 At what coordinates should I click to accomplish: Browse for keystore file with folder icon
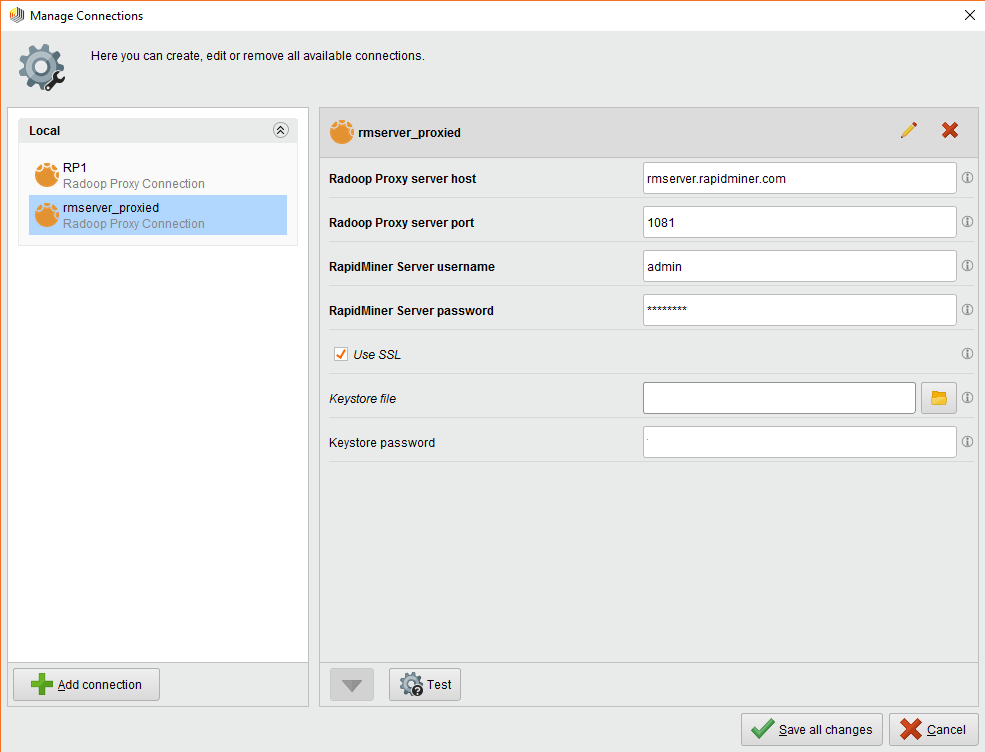tap(938, 398)
